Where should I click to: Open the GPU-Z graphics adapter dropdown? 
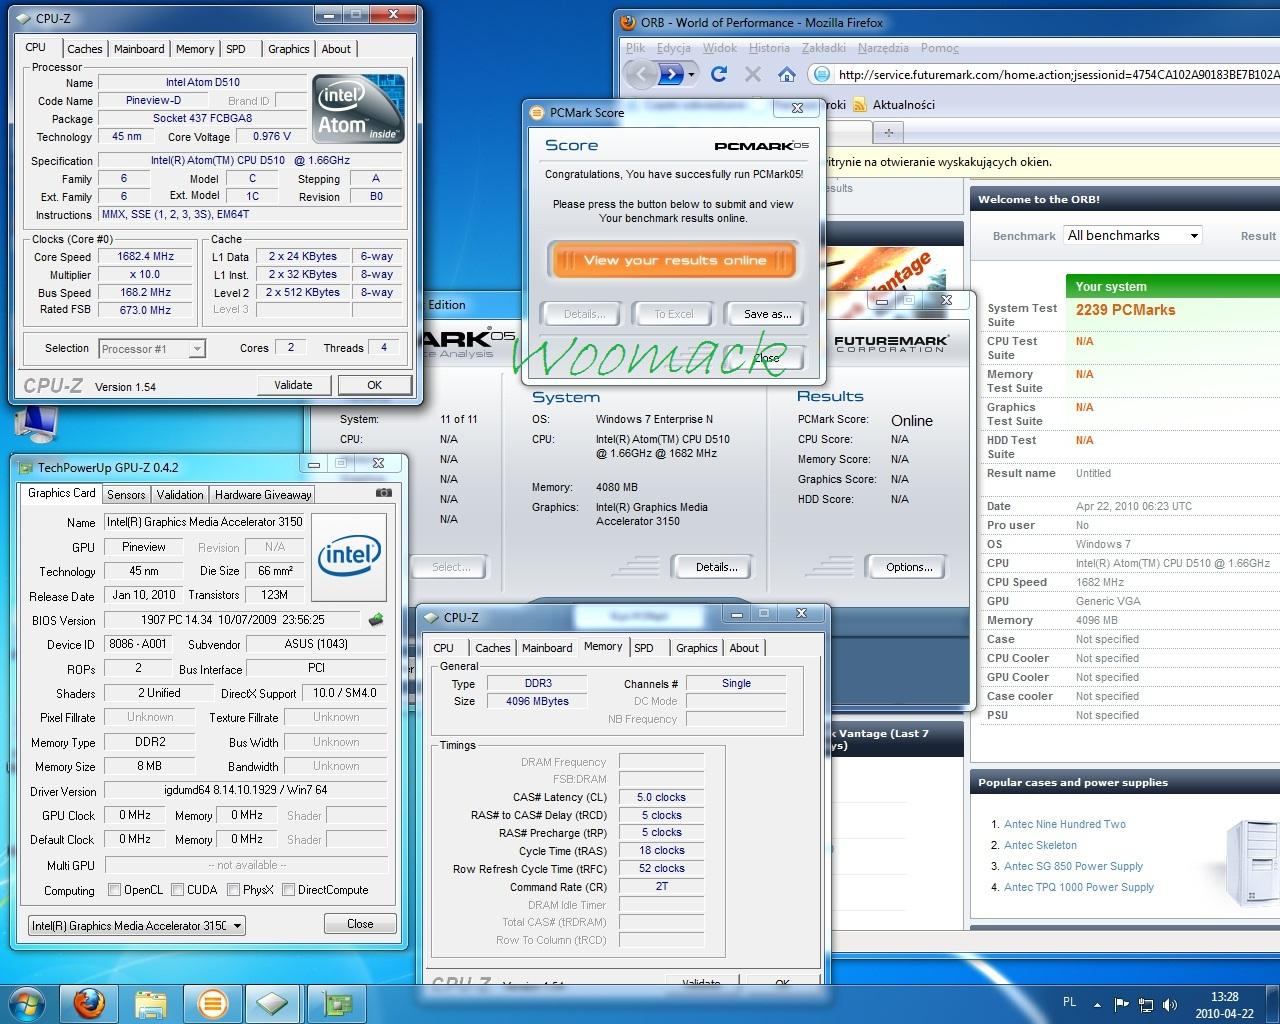click(237, 926)
